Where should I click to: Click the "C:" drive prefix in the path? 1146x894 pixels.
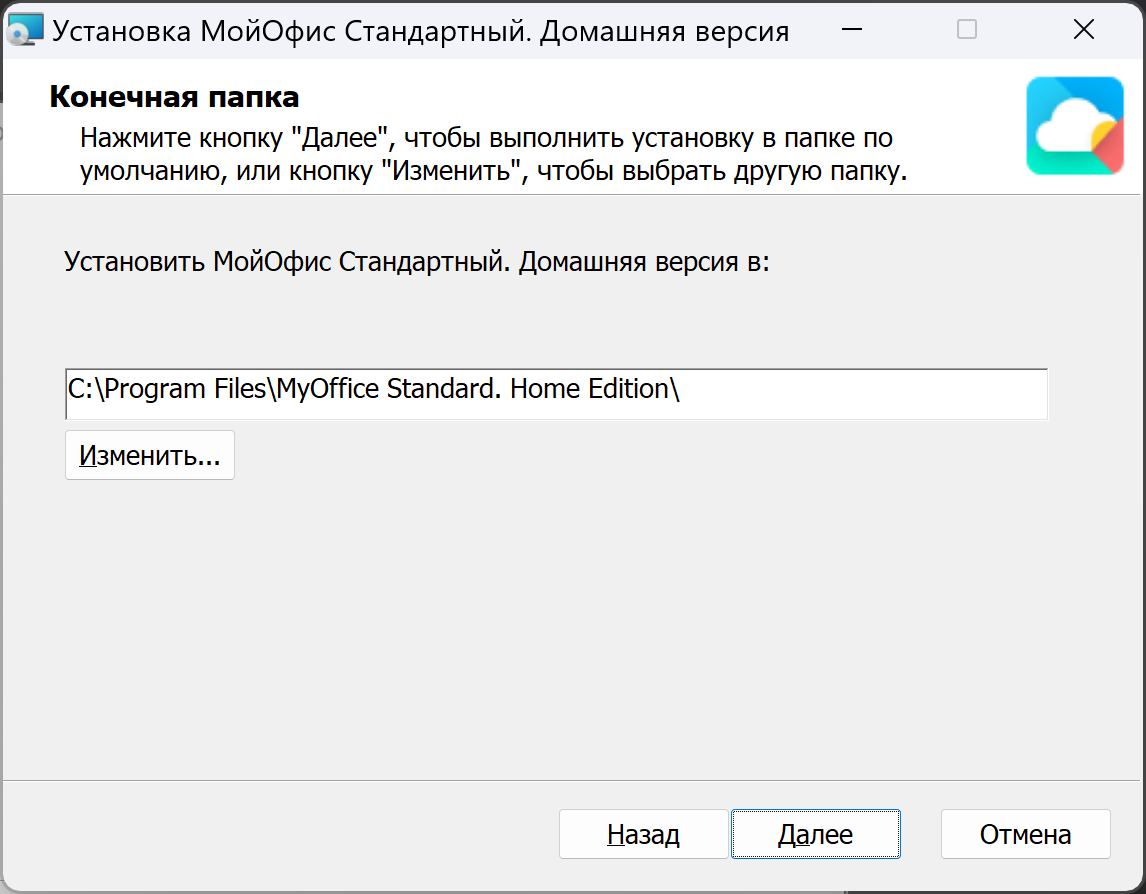click(80, 390)
